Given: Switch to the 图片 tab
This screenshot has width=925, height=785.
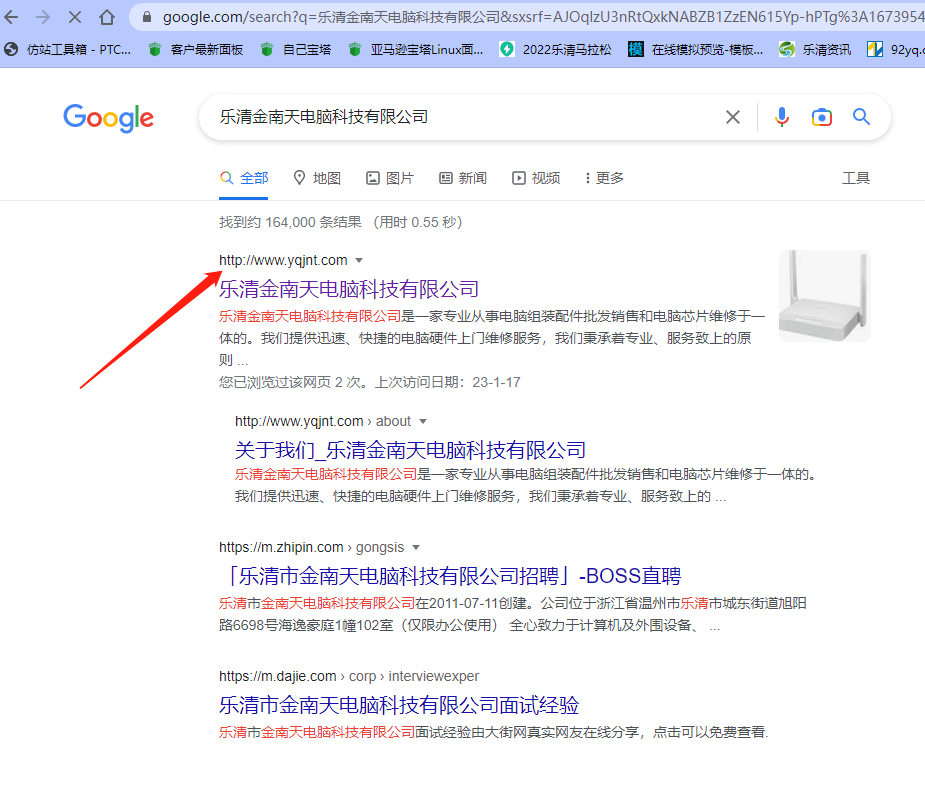Looking at the screenshot, I should click(x=390, y=178).
